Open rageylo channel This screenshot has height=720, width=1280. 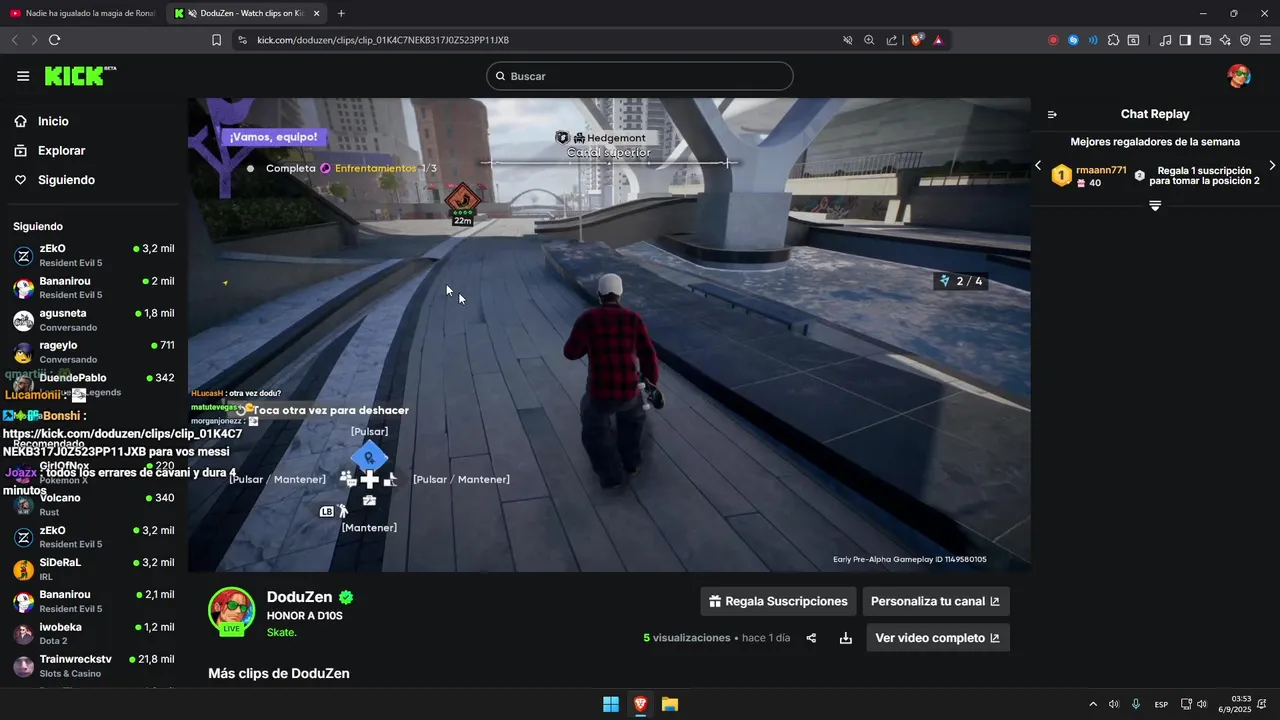pyautogui.click(x=94, y=352)
